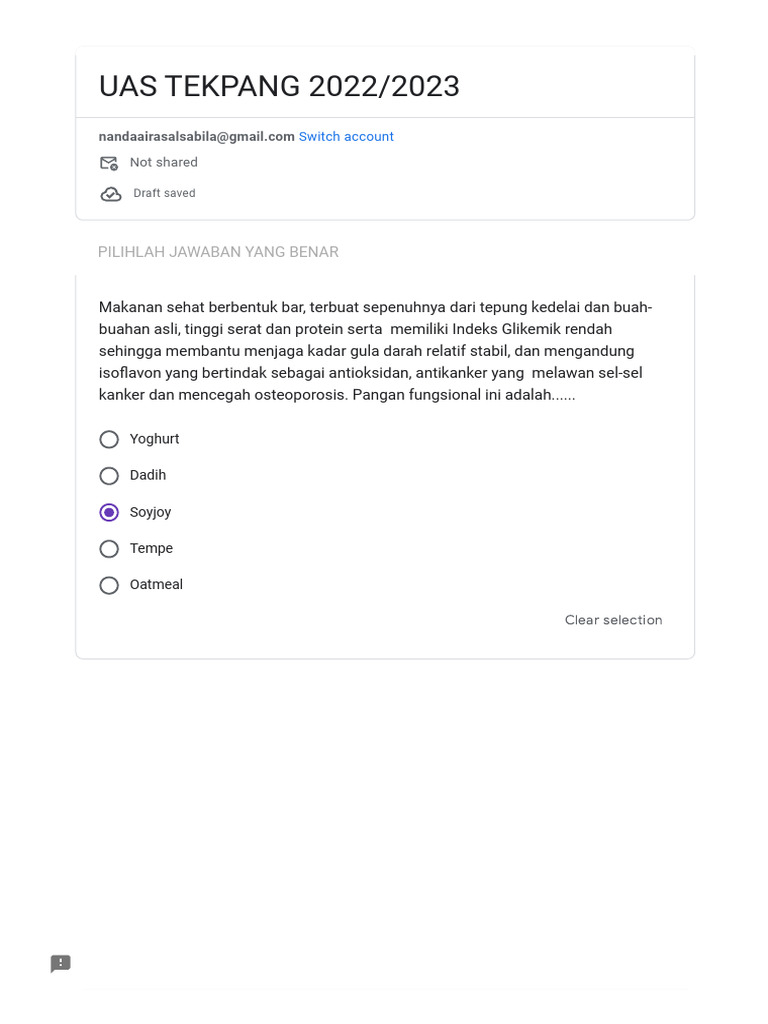
Task: Click the Dadih answer label text
Action: tap(148, 475)
